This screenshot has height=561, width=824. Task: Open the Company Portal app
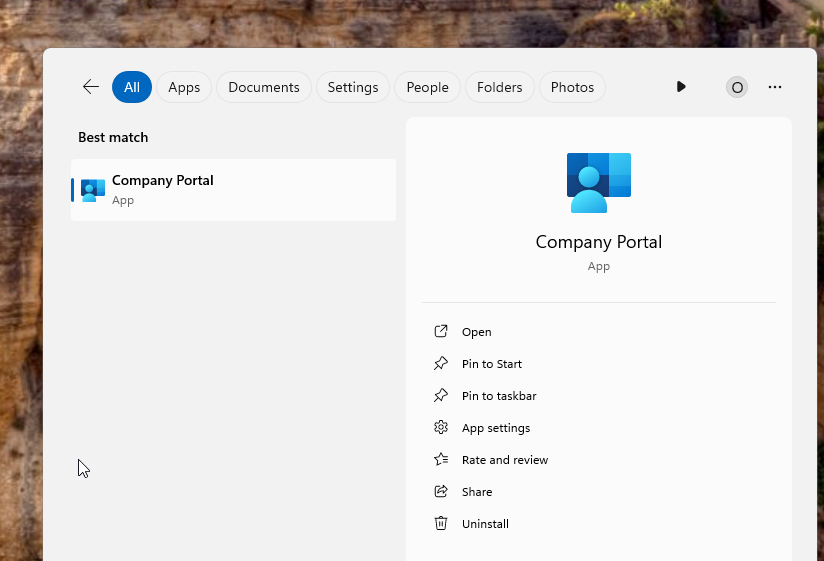476,332
